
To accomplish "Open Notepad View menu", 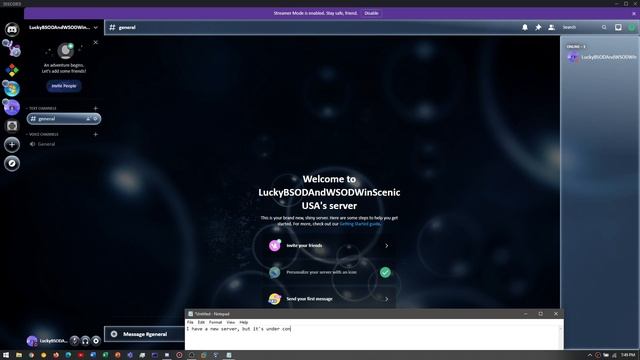I will (x=231, y=322).
